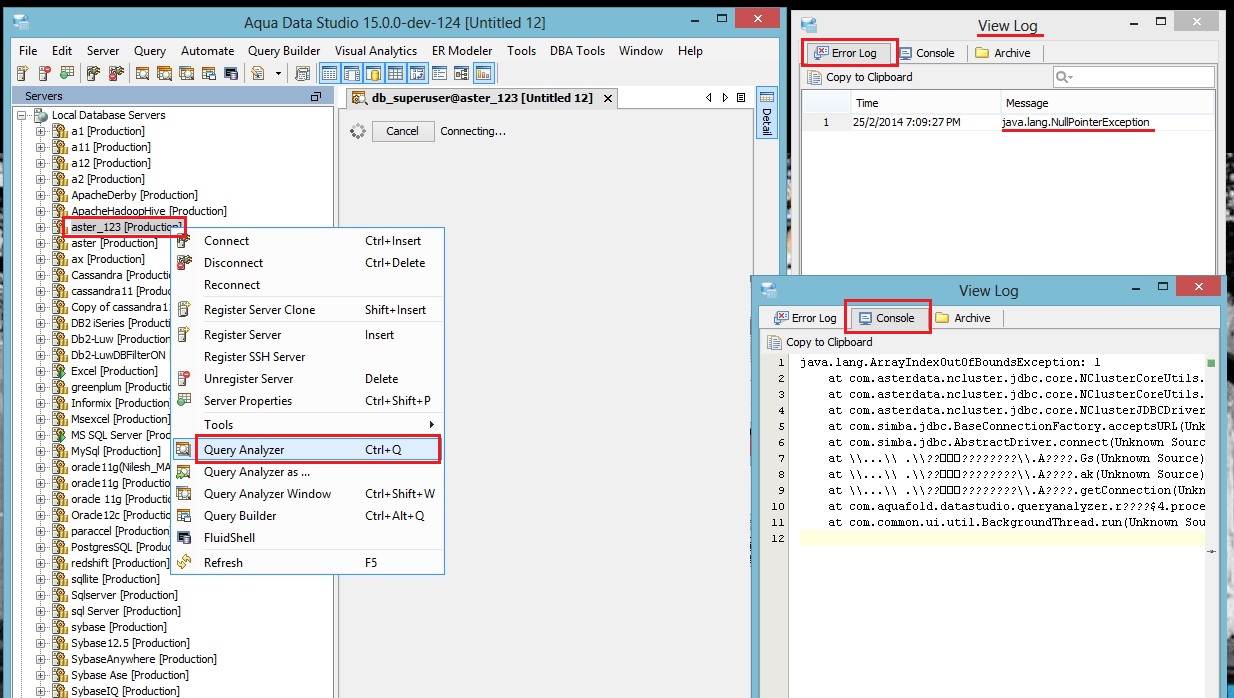Choose Unregister Server in context menu

click(307, 379)
